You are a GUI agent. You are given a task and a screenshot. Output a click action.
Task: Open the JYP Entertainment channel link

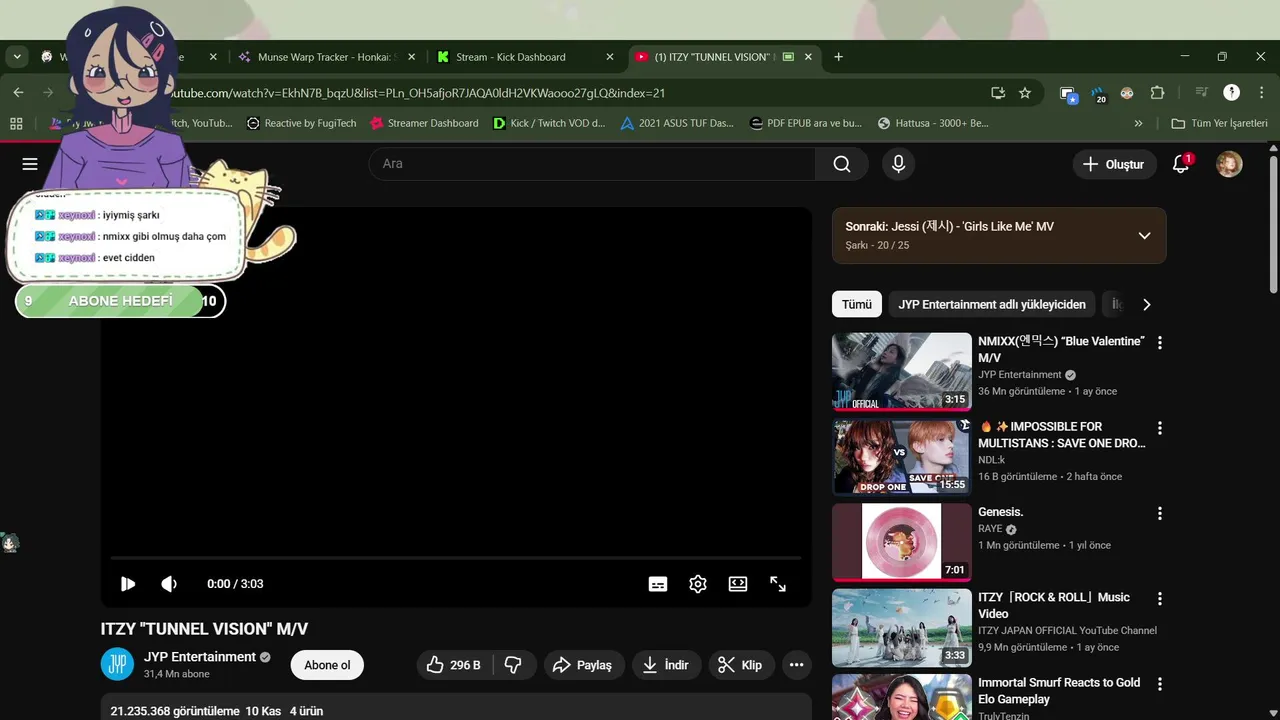tap(200, 657)
